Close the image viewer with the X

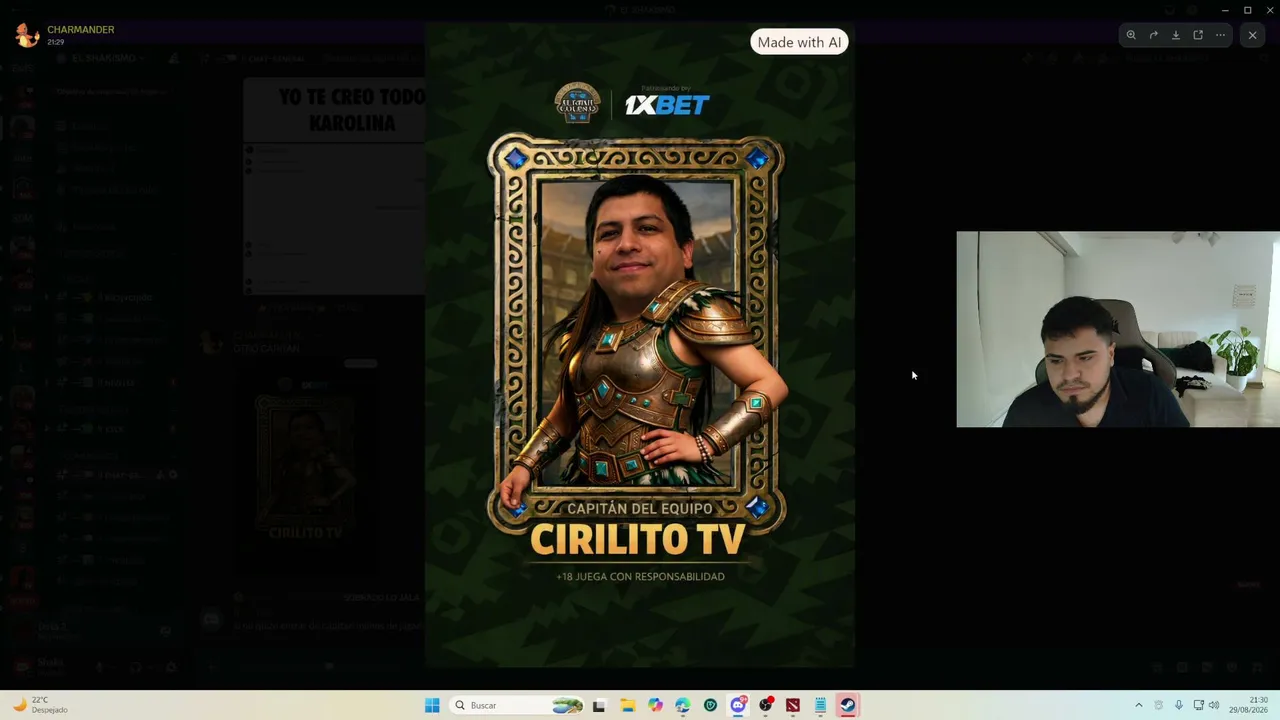pos(1252,35)
